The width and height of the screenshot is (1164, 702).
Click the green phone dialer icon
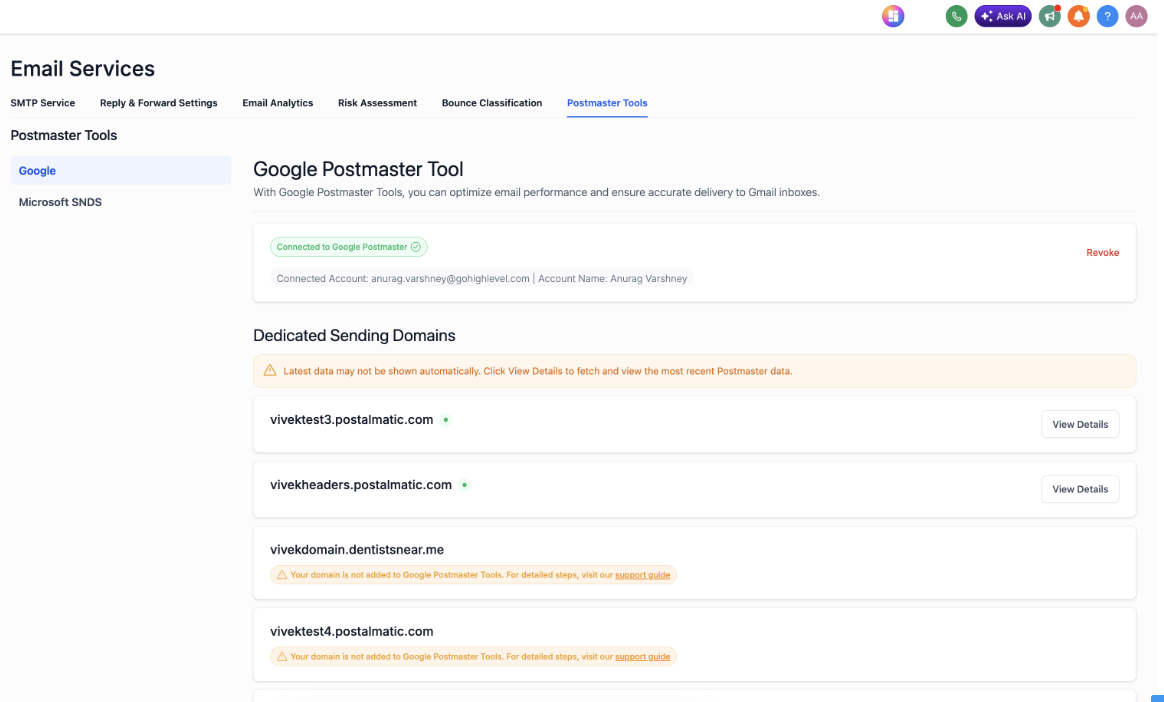click(x=956, y=16)
